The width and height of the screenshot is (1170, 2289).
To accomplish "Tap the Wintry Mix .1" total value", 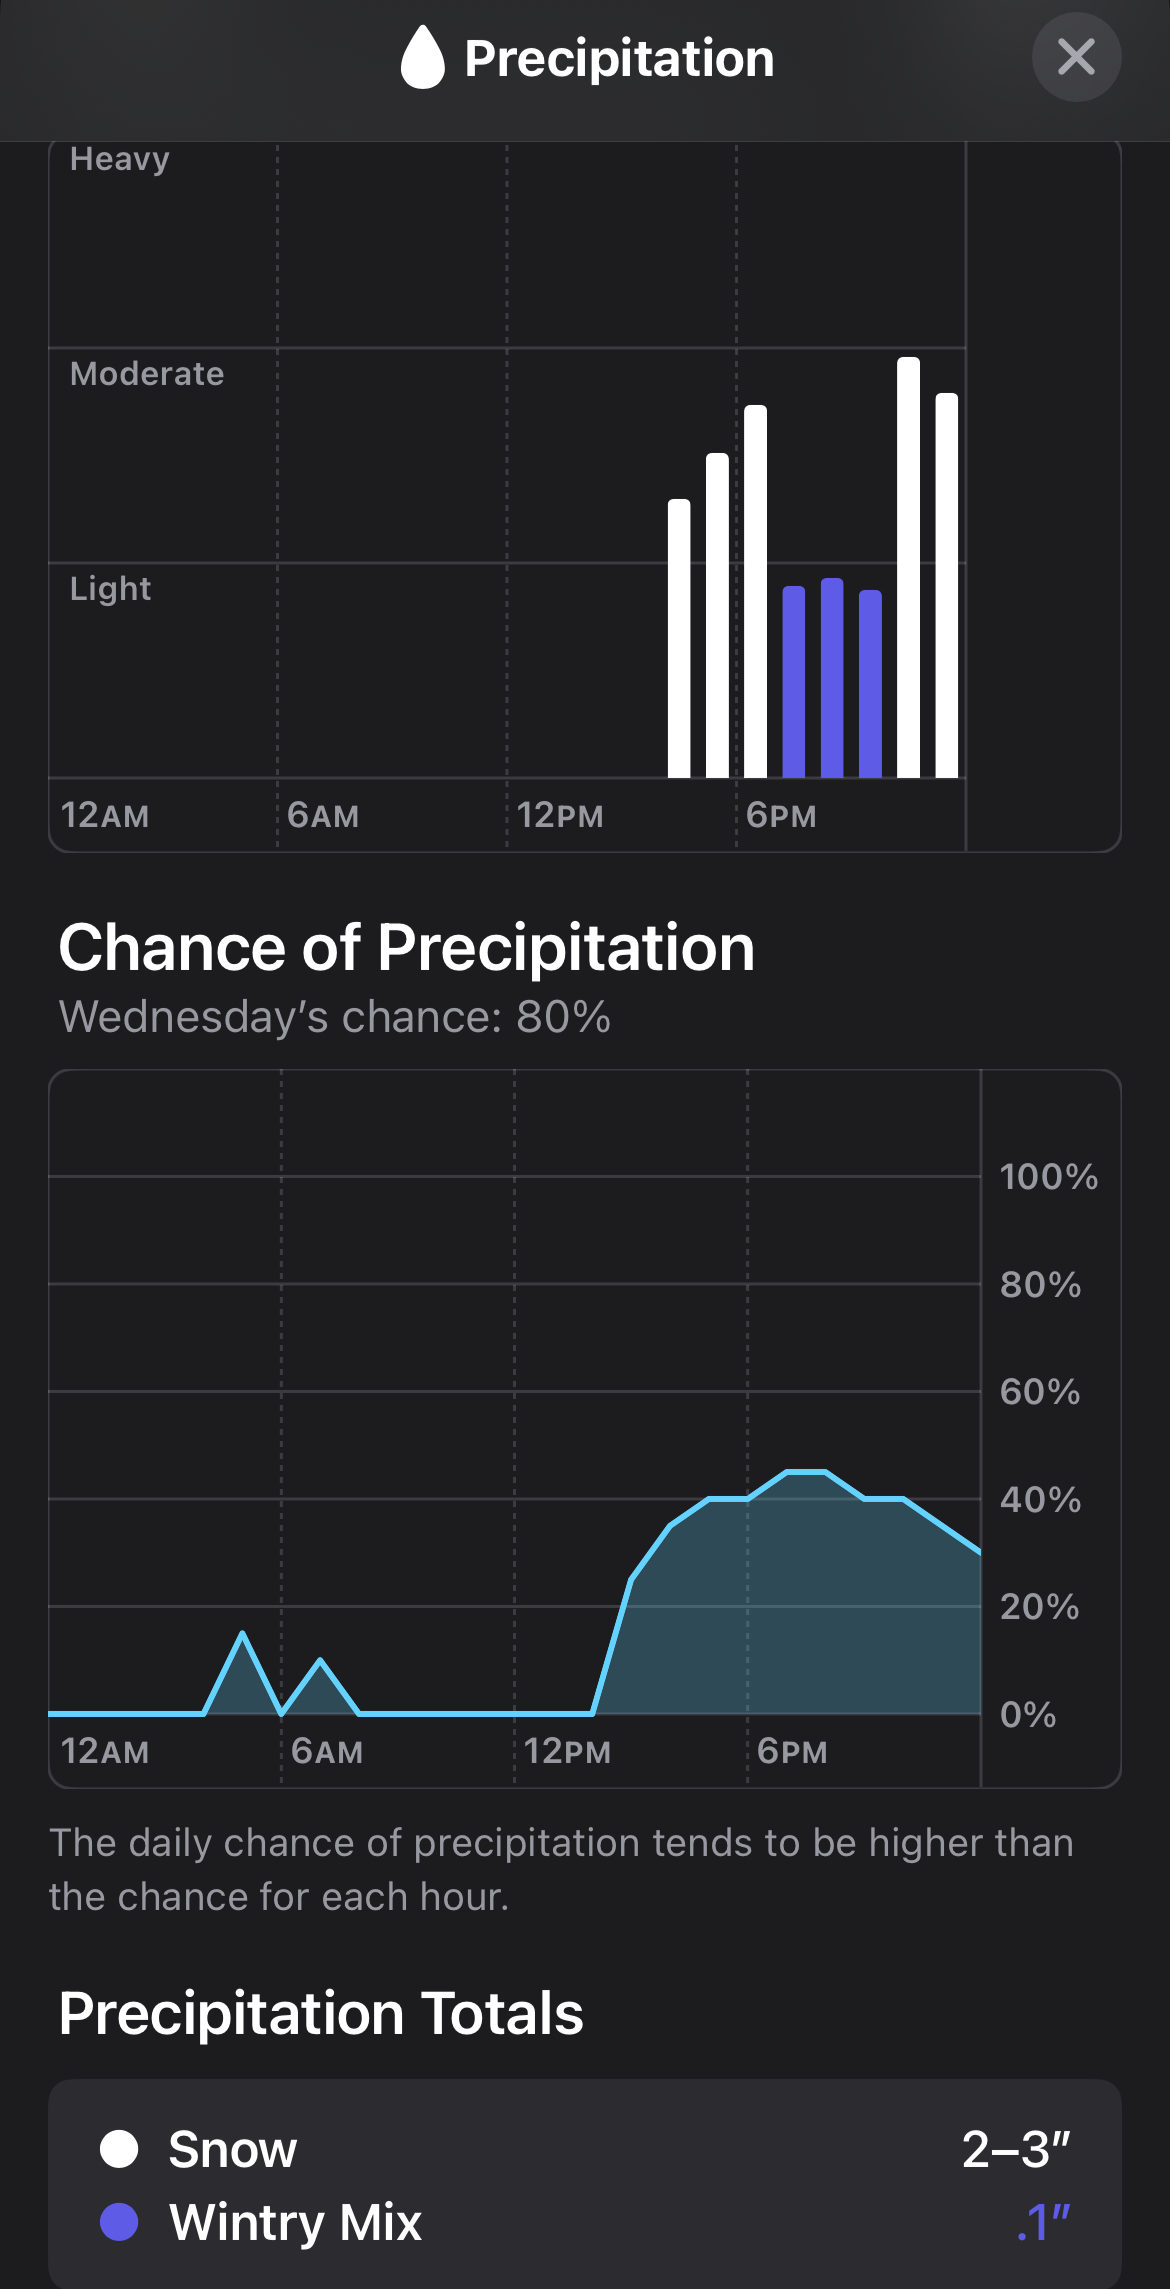I will click(x=1043, y=2222).
